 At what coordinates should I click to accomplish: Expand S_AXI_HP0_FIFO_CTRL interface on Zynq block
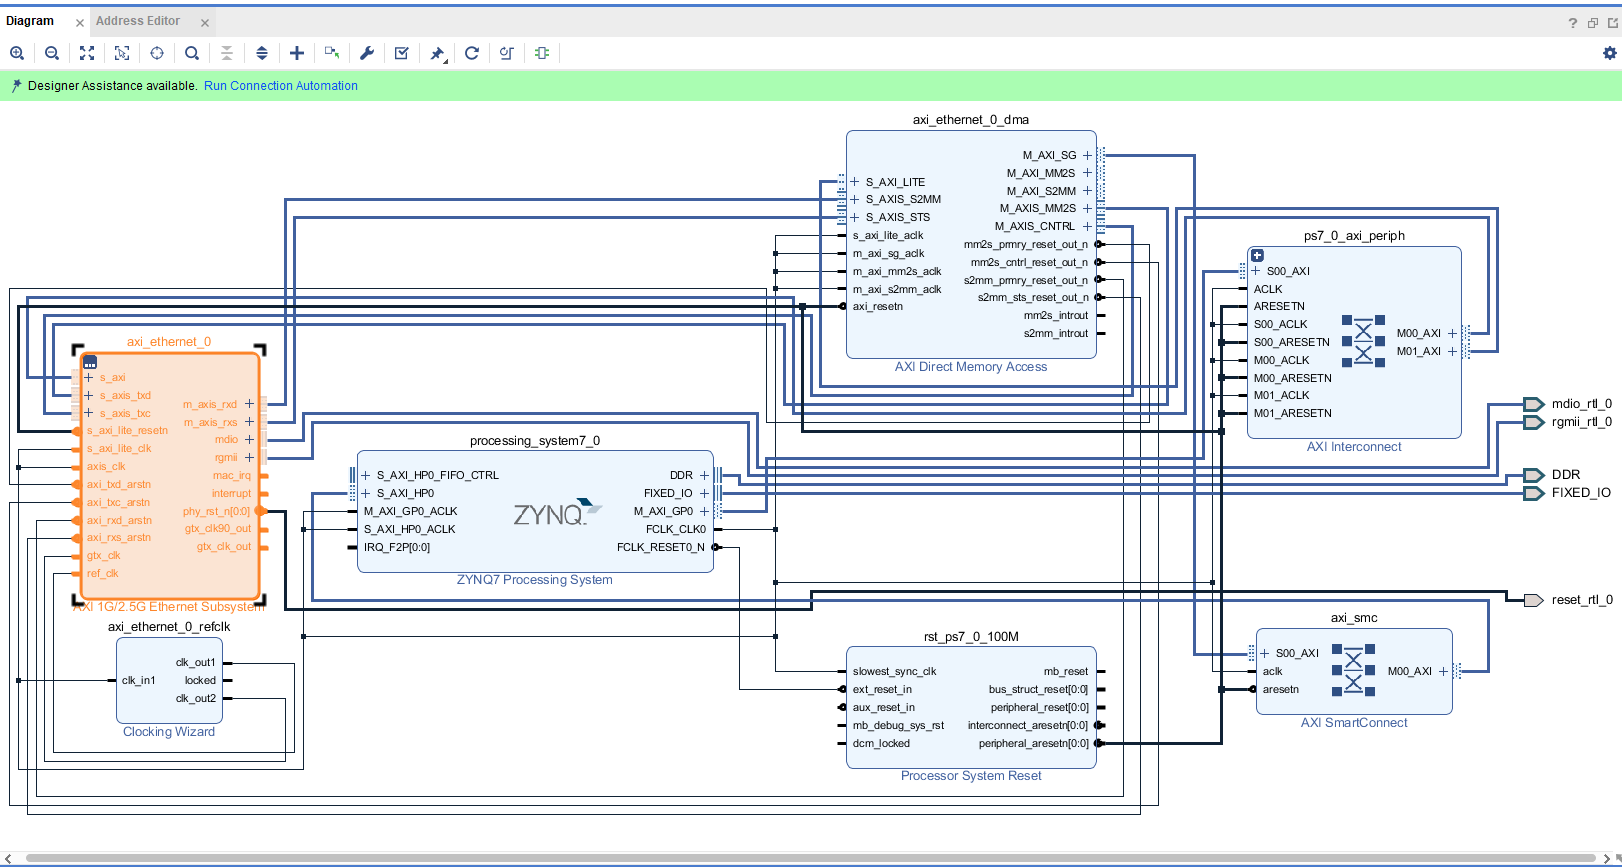point(366,475)
